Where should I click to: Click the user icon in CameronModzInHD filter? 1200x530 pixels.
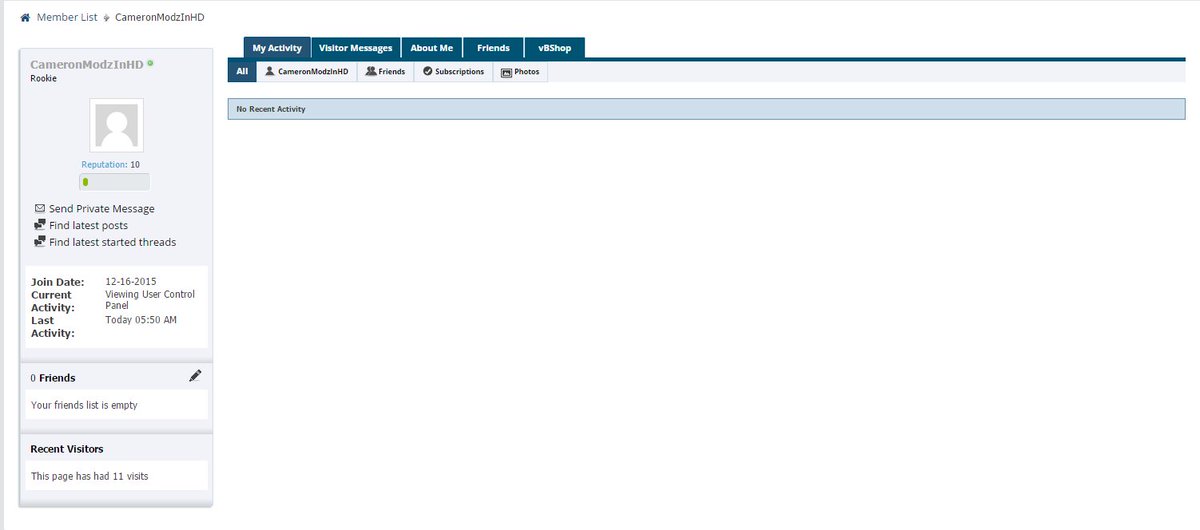(269, 72)
